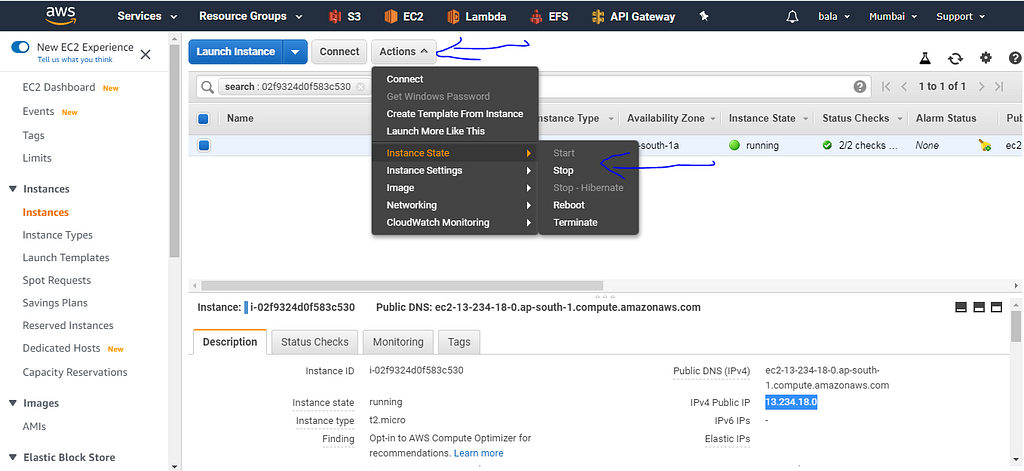Image resolution: width=1024 pixels, height=471 pixels.
Task: Open the Launch Instance dropdown arrow
Action: pos(296,52)
